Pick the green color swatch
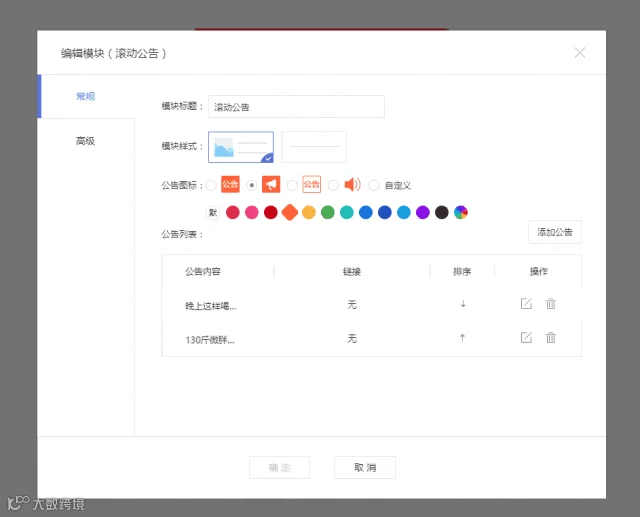Viewport: 640px width, 517px height. tap(328, 212)
